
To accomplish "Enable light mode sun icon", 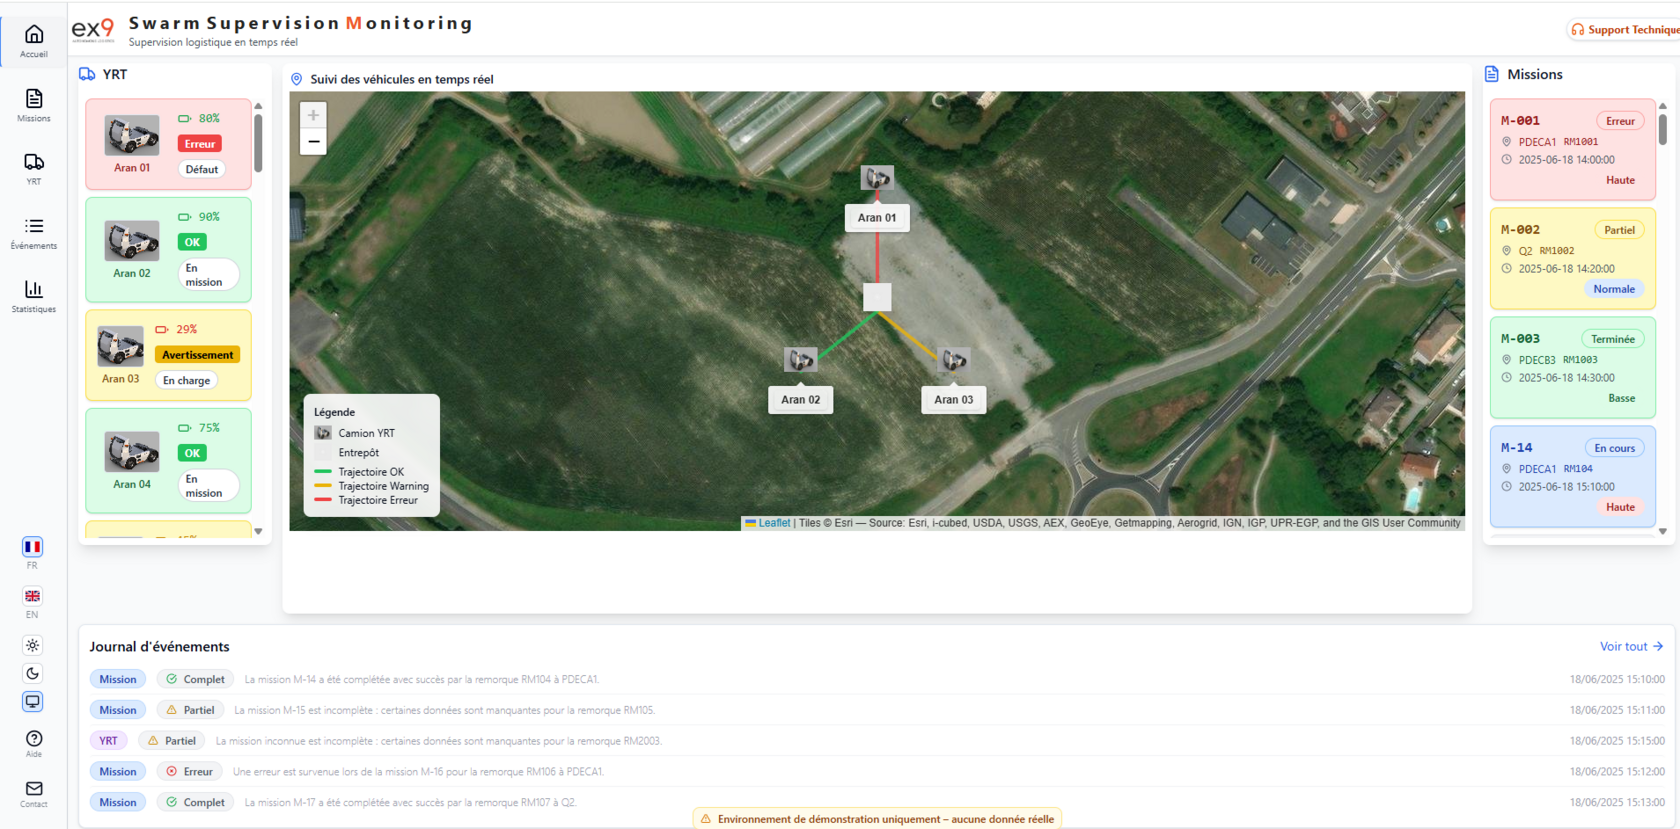I will [x=33, y=645].
